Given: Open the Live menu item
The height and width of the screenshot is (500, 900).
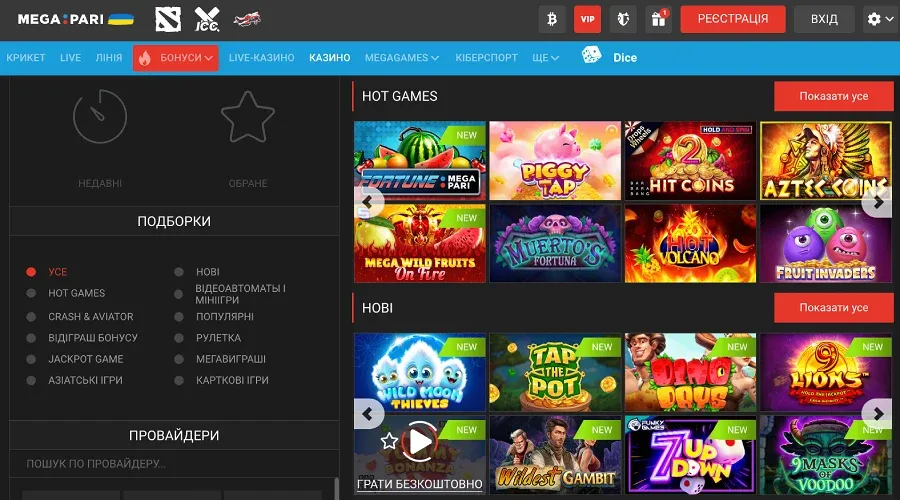Looking at the screenshot, I should point(71,58).
